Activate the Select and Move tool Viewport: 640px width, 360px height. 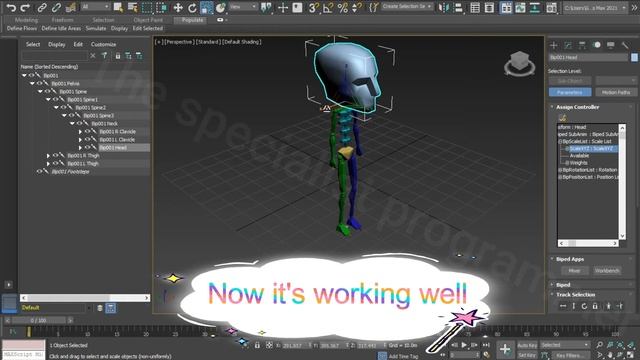[x=178, y=7]
